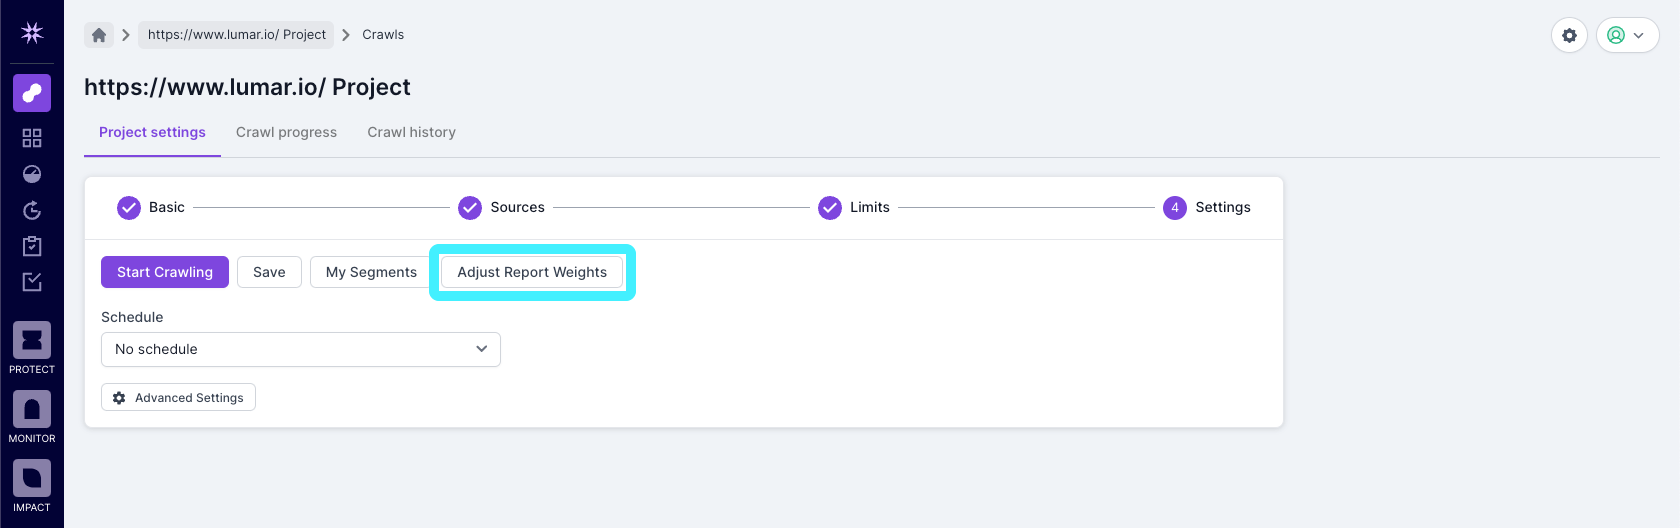Expand the user account menu
The image size is (1680, 528).
(1627, 35)
